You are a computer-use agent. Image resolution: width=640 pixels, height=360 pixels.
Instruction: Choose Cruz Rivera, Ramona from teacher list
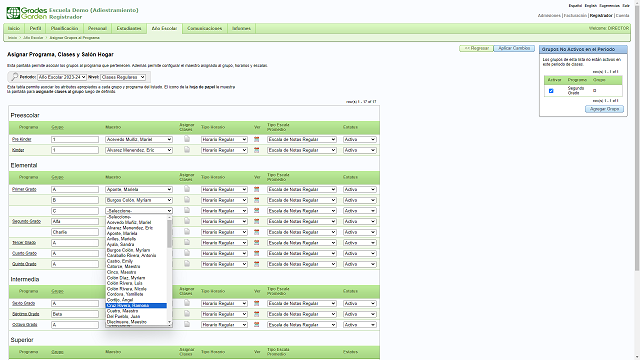136,305
